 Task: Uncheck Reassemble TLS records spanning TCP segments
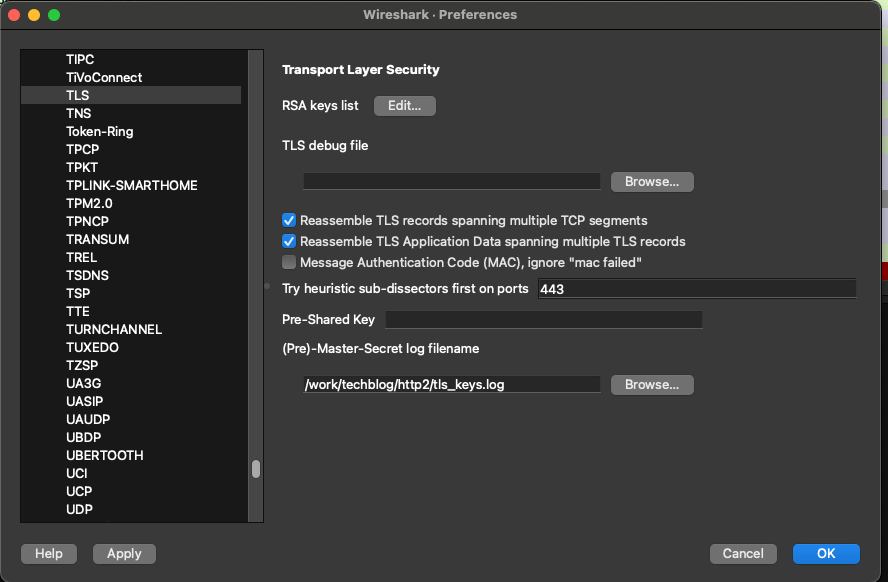[x=290, y=221]
